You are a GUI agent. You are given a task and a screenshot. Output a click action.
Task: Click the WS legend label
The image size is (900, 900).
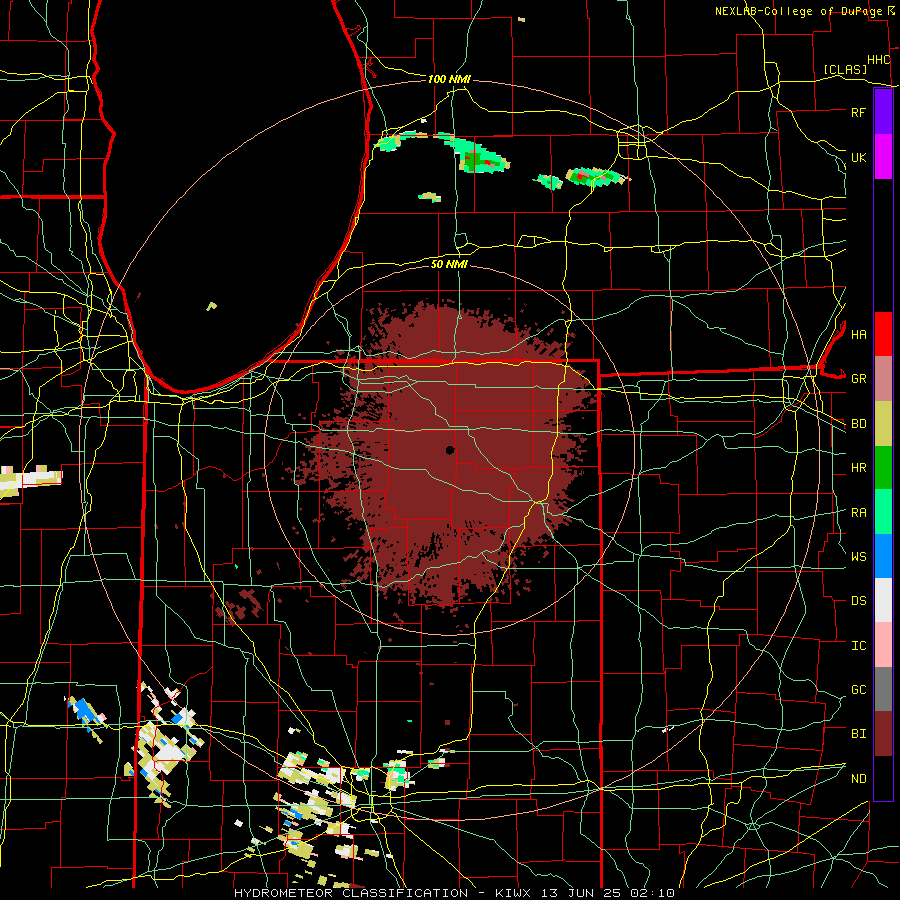click(858, 556)
